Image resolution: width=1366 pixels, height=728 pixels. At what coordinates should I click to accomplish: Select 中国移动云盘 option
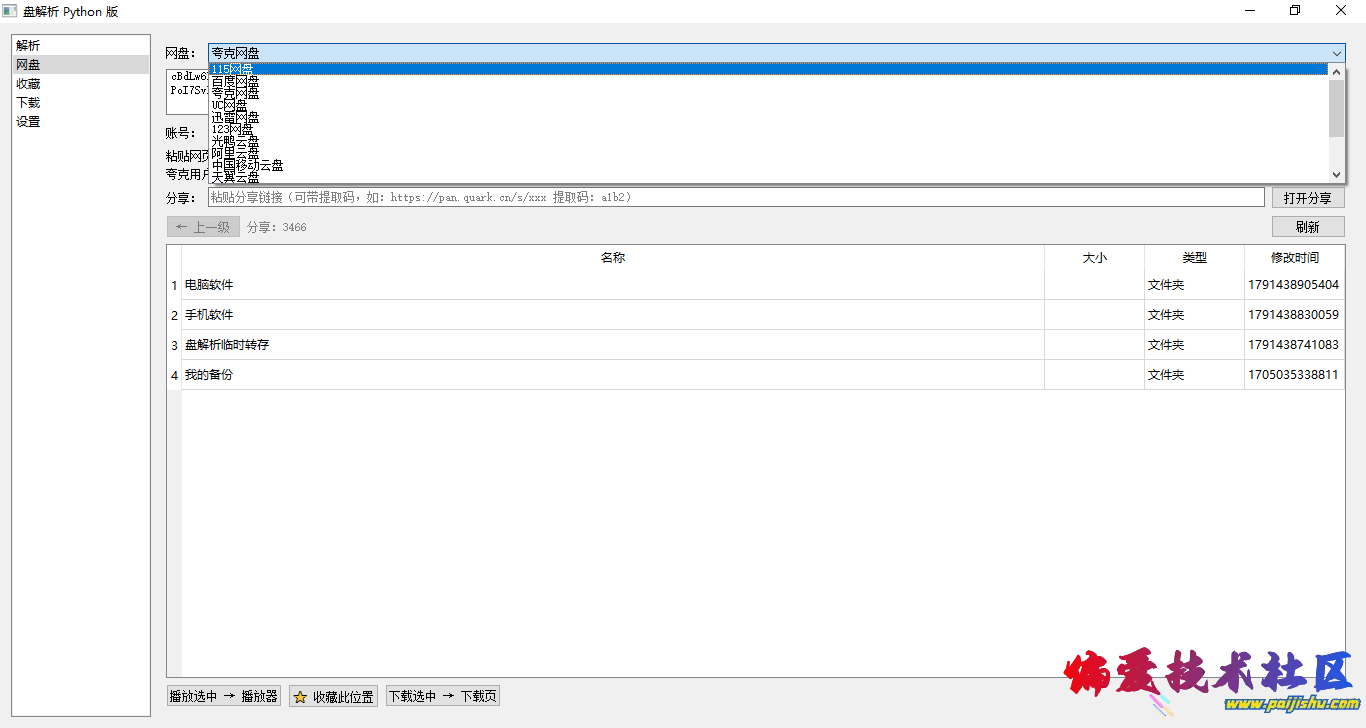click(768, 165)
